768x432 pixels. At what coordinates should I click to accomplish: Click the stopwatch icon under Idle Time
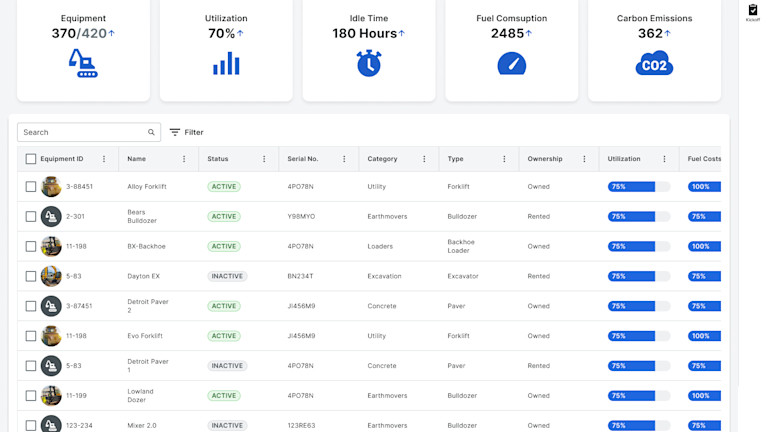click(369, 63)
